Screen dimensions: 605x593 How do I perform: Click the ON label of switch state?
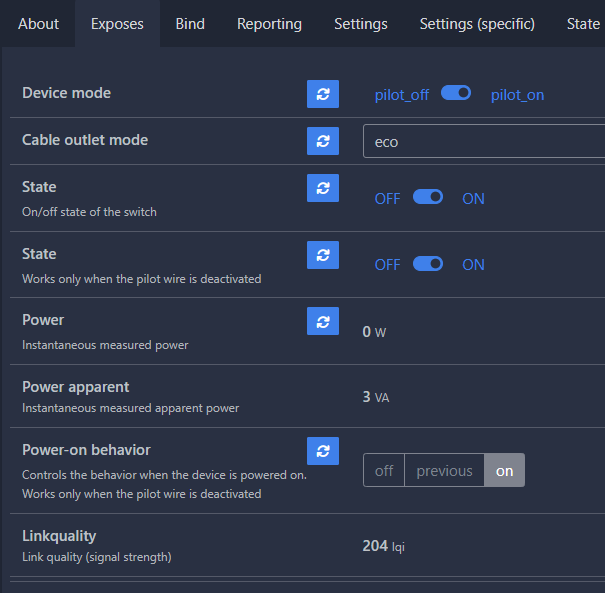(473, 199)
